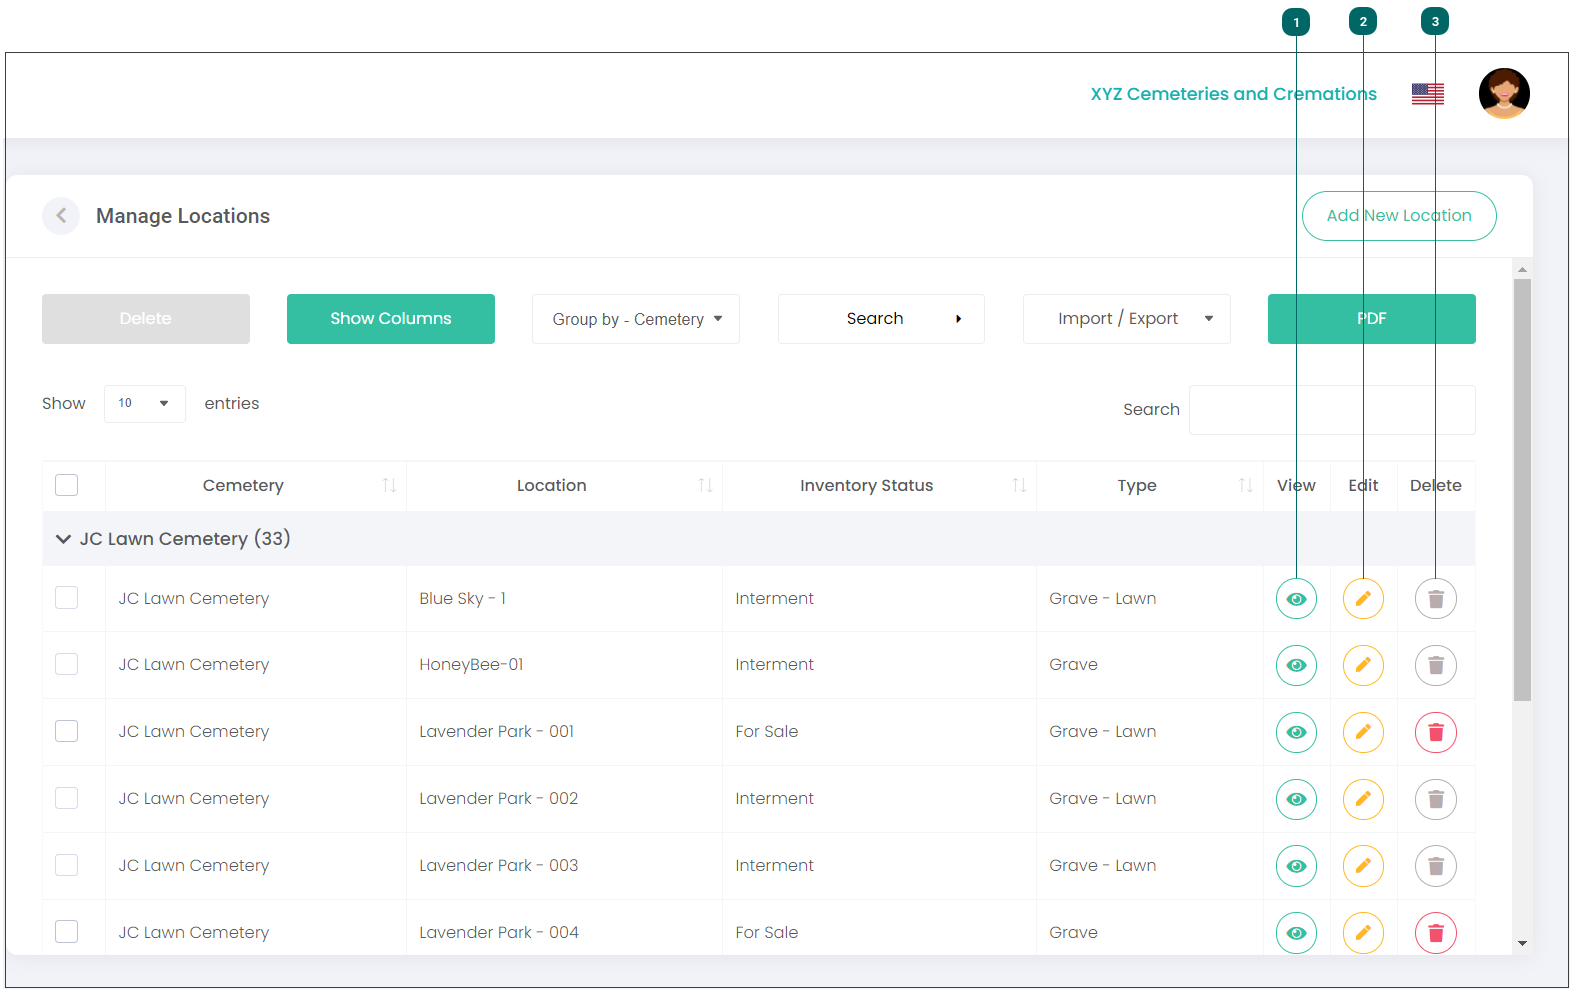
Task: View the Lavender Park - 001 location
Action: (1296, 732)
